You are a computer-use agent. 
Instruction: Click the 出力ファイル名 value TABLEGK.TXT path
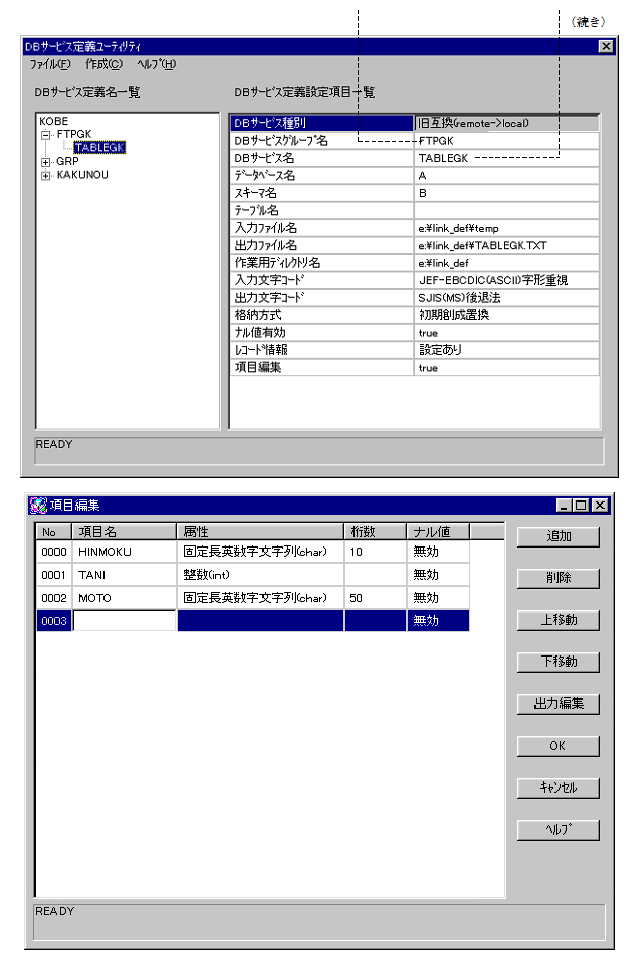[x=507, y=245]
